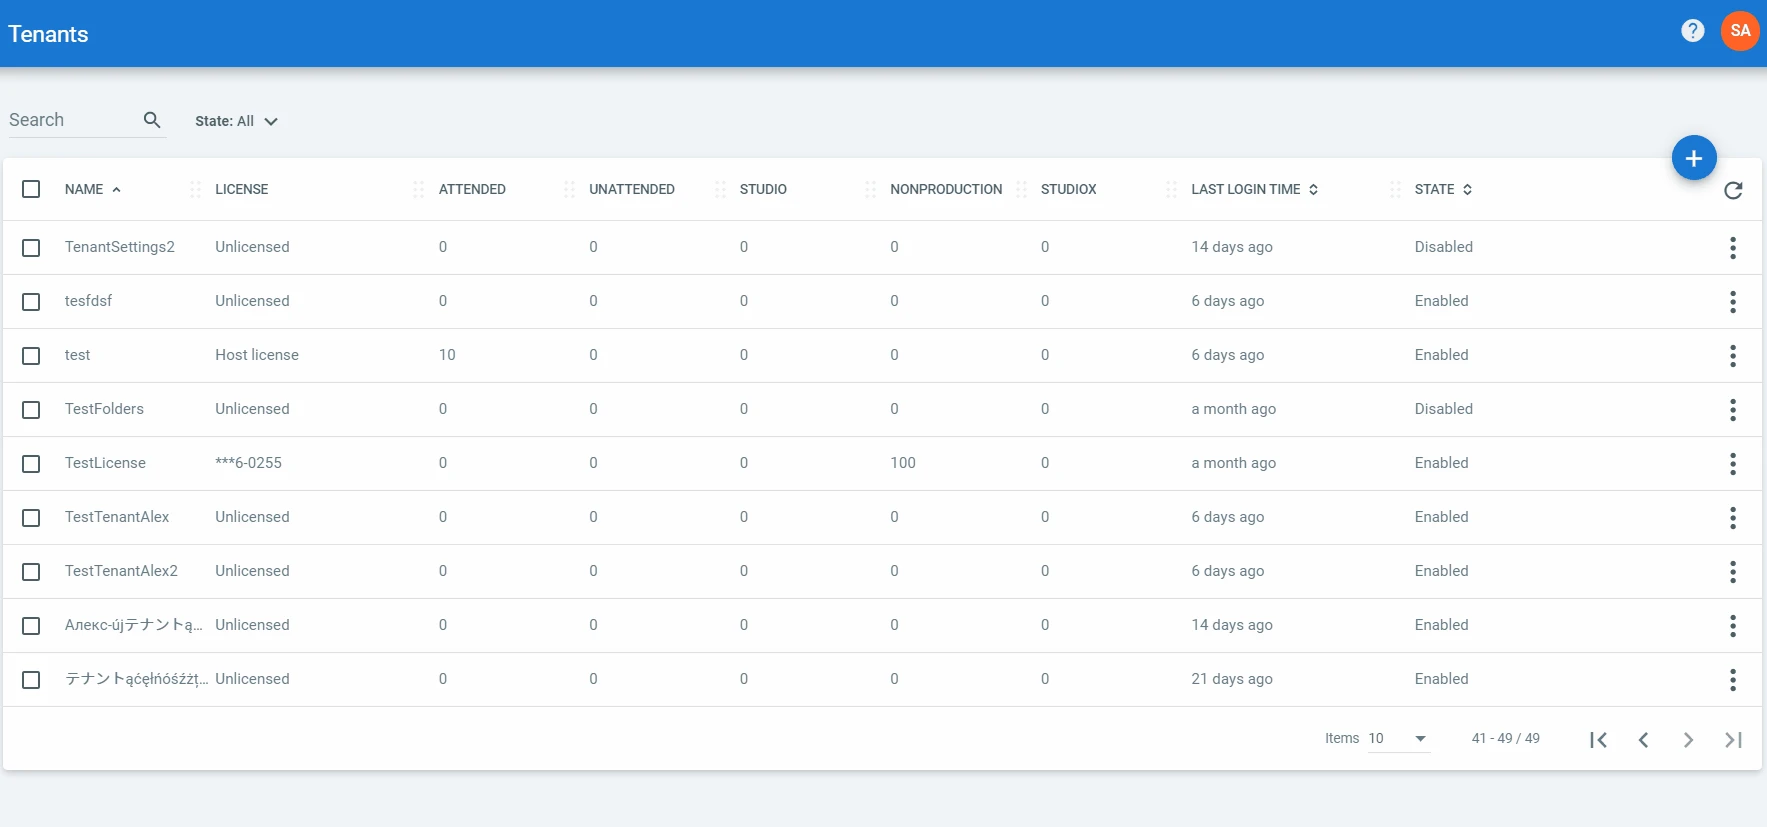Click the Host license cell
The height and width of the screenshot is (827, 1767).
point(257,355)
